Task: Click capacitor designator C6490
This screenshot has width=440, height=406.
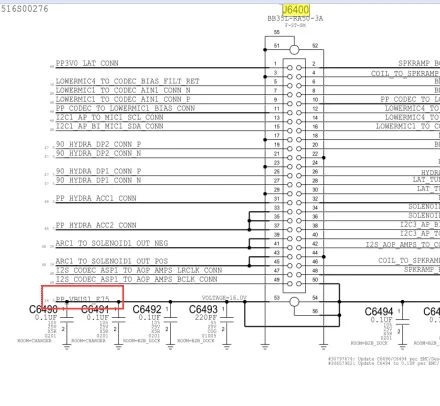Action: click(43, 309)
